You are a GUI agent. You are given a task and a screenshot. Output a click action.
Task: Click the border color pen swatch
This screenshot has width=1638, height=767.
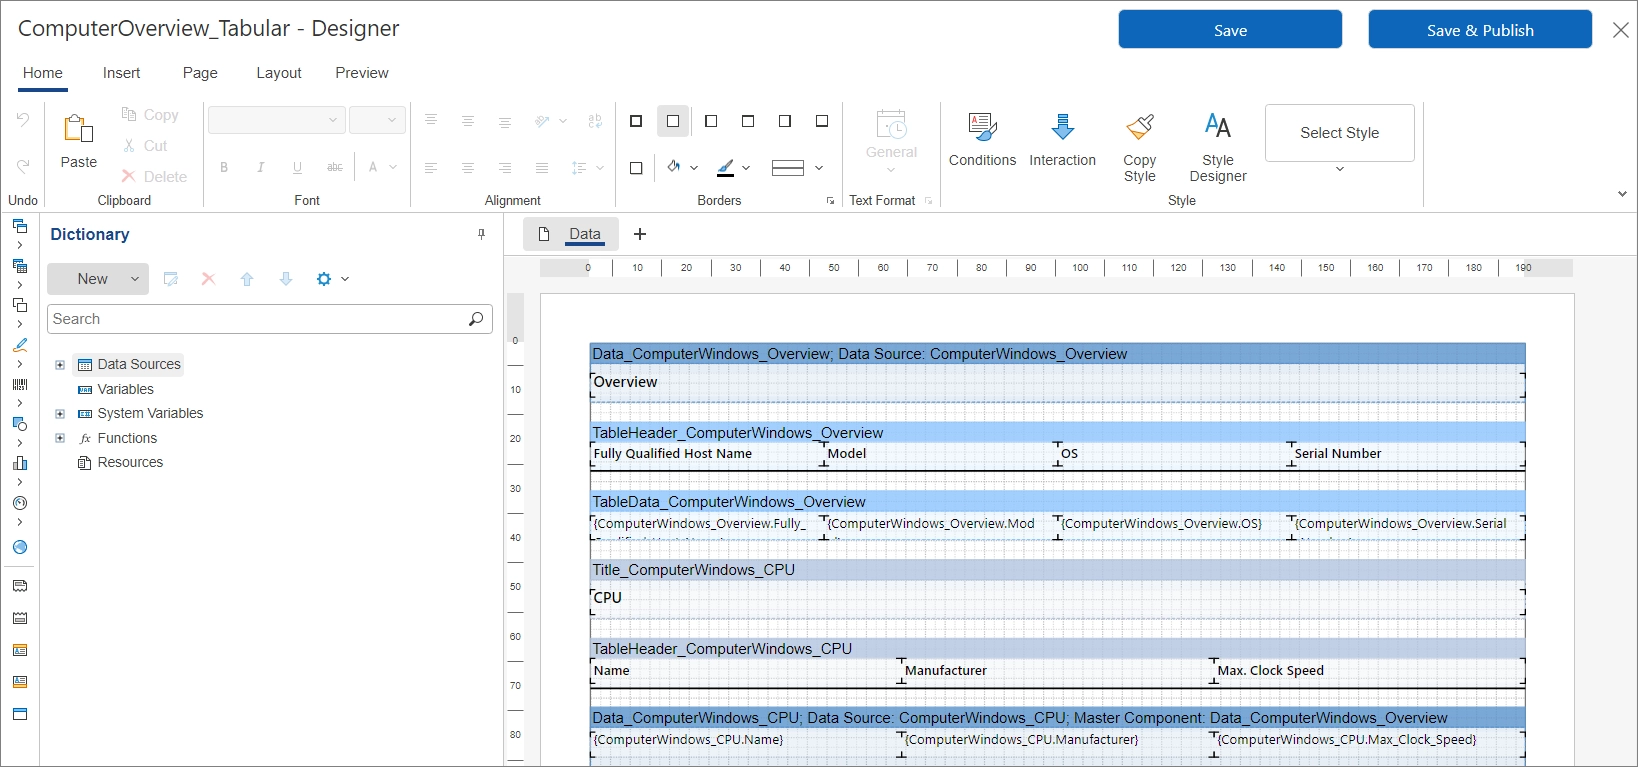coord(726,168)
